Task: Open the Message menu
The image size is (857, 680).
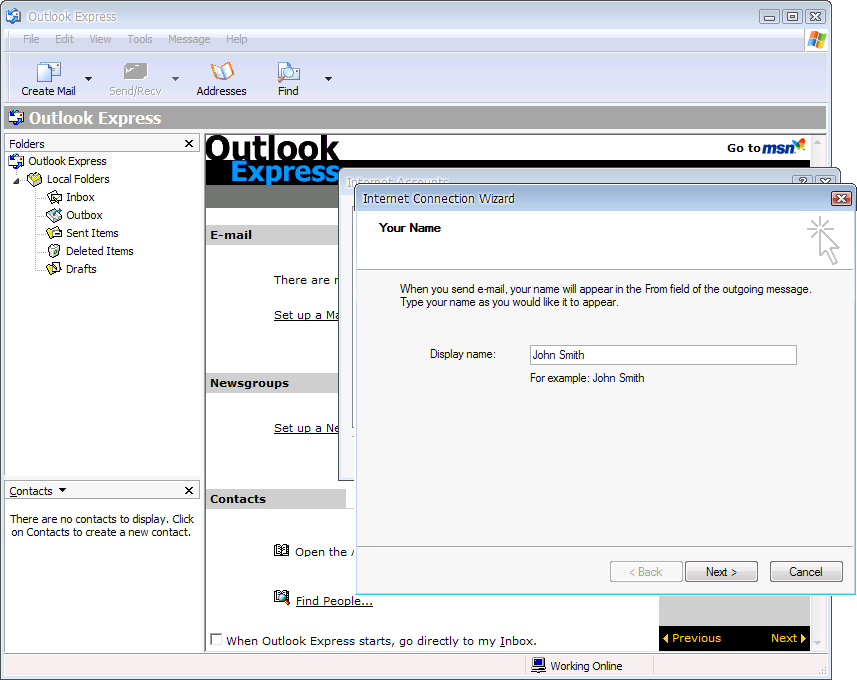Action: tap(189, 39)
